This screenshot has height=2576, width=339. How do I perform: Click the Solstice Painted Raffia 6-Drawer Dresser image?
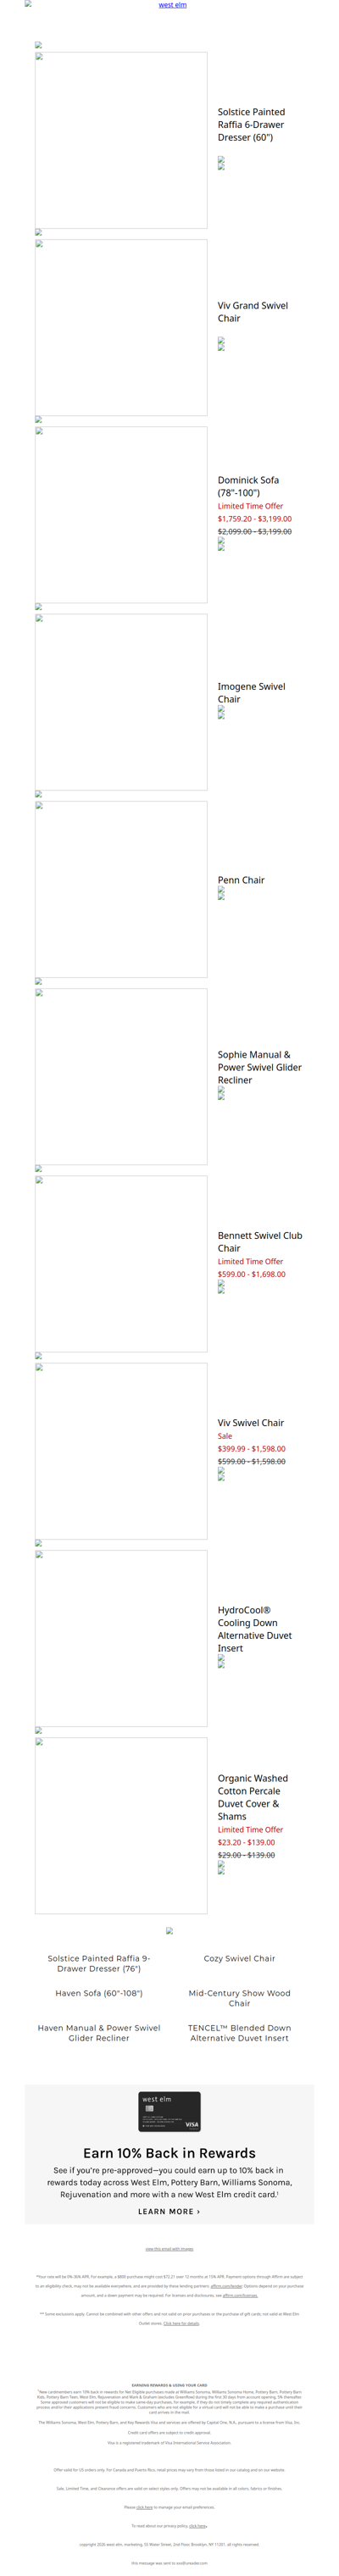click(121, 140)
